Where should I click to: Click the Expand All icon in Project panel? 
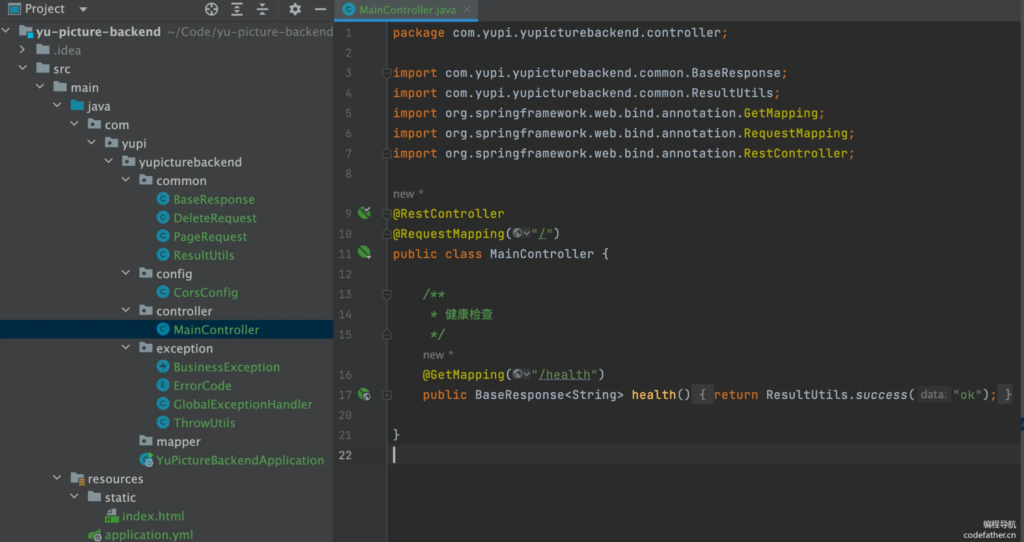coord(237,9)
